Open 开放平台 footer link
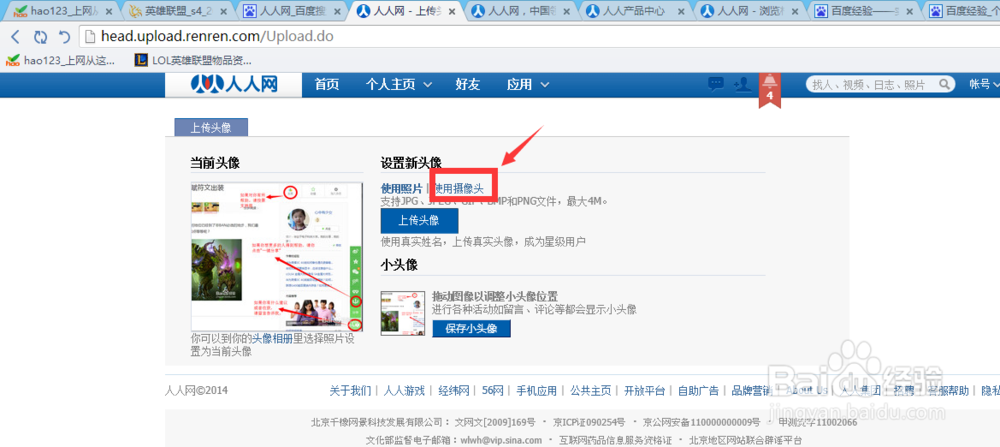 click(645, 391)
